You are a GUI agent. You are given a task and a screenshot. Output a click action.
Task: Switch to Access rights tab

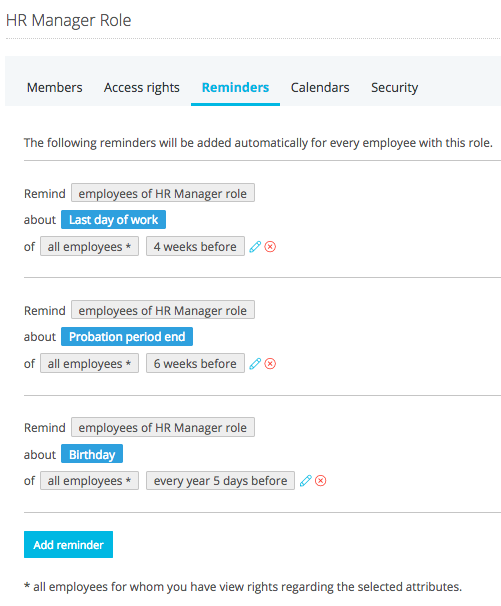[141, 87]
